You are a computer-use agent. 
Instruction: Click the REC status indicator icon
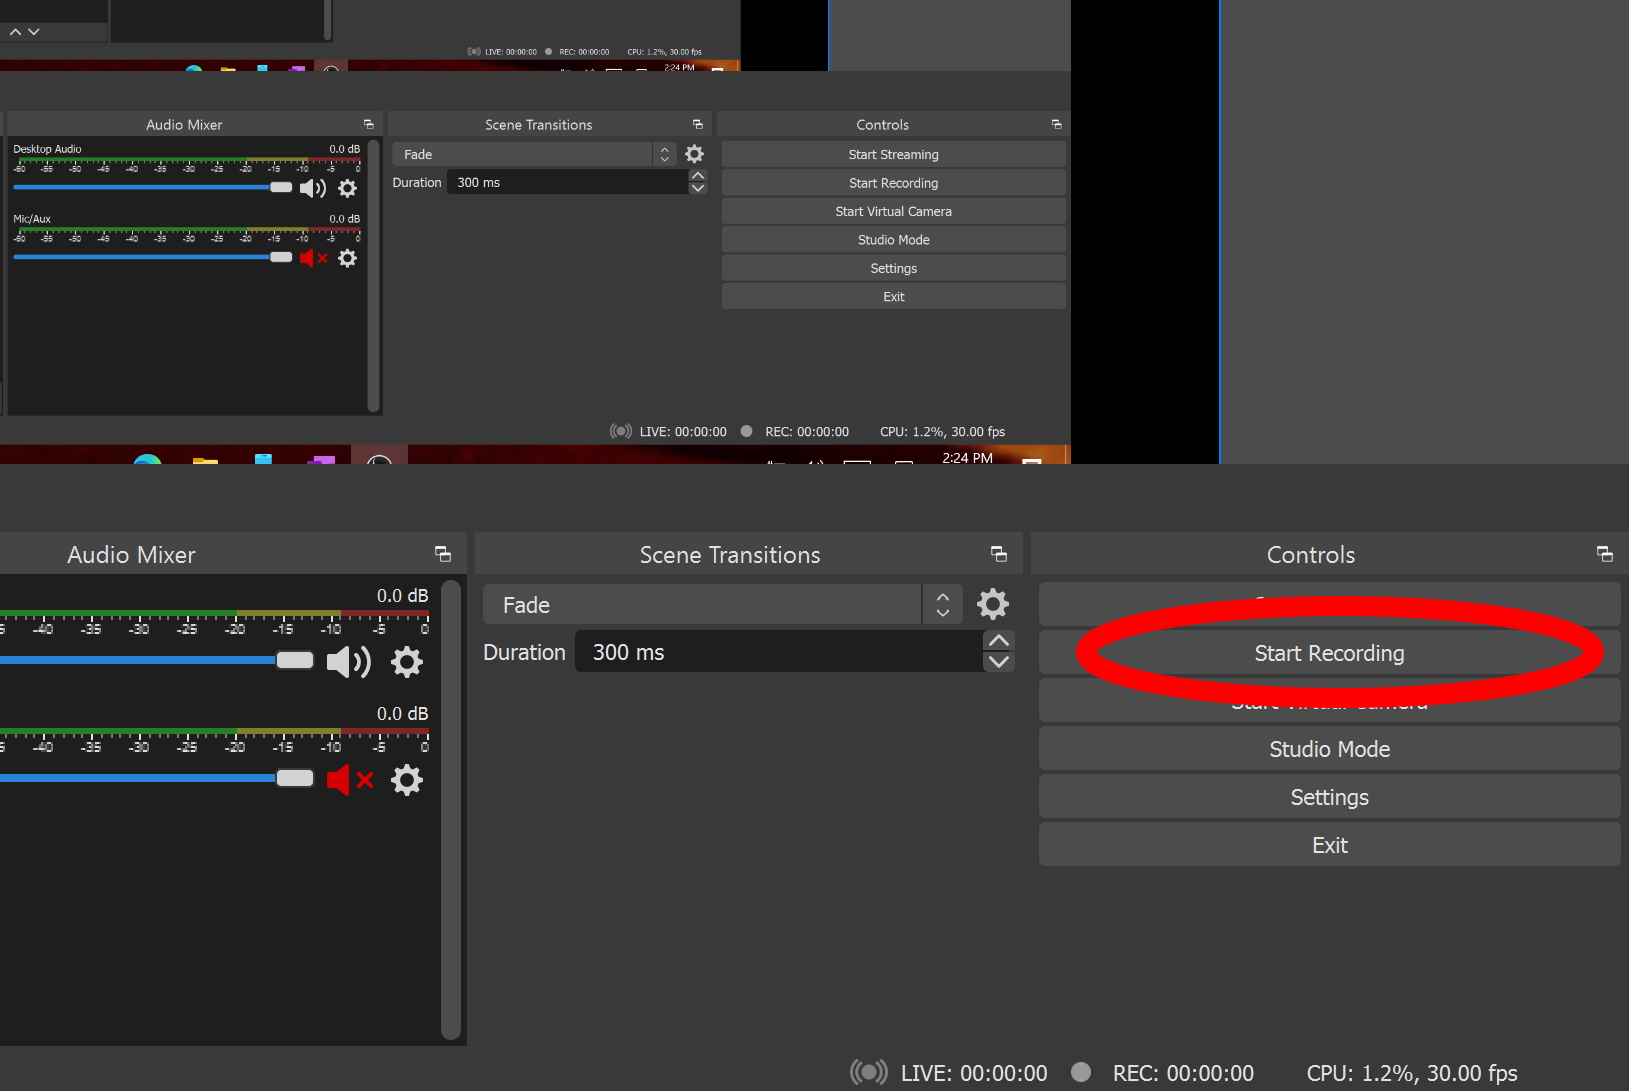click(1081, 1071)
